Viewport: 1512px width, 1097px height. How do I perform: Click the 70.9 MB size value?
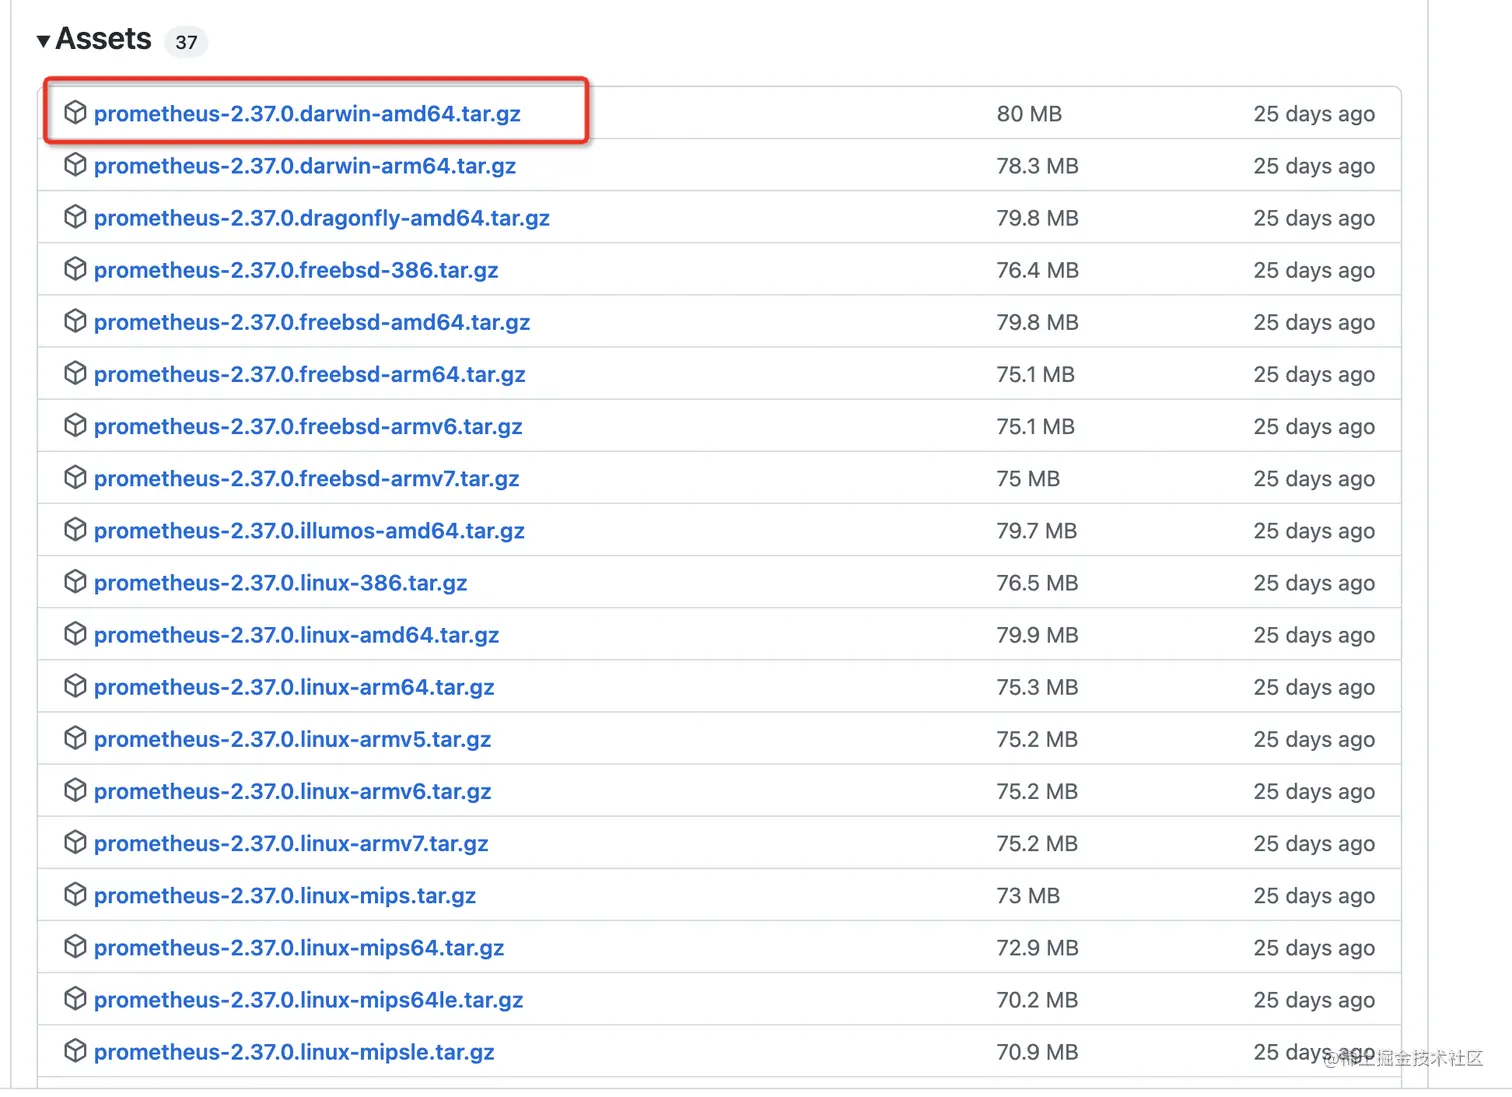1037,1052
